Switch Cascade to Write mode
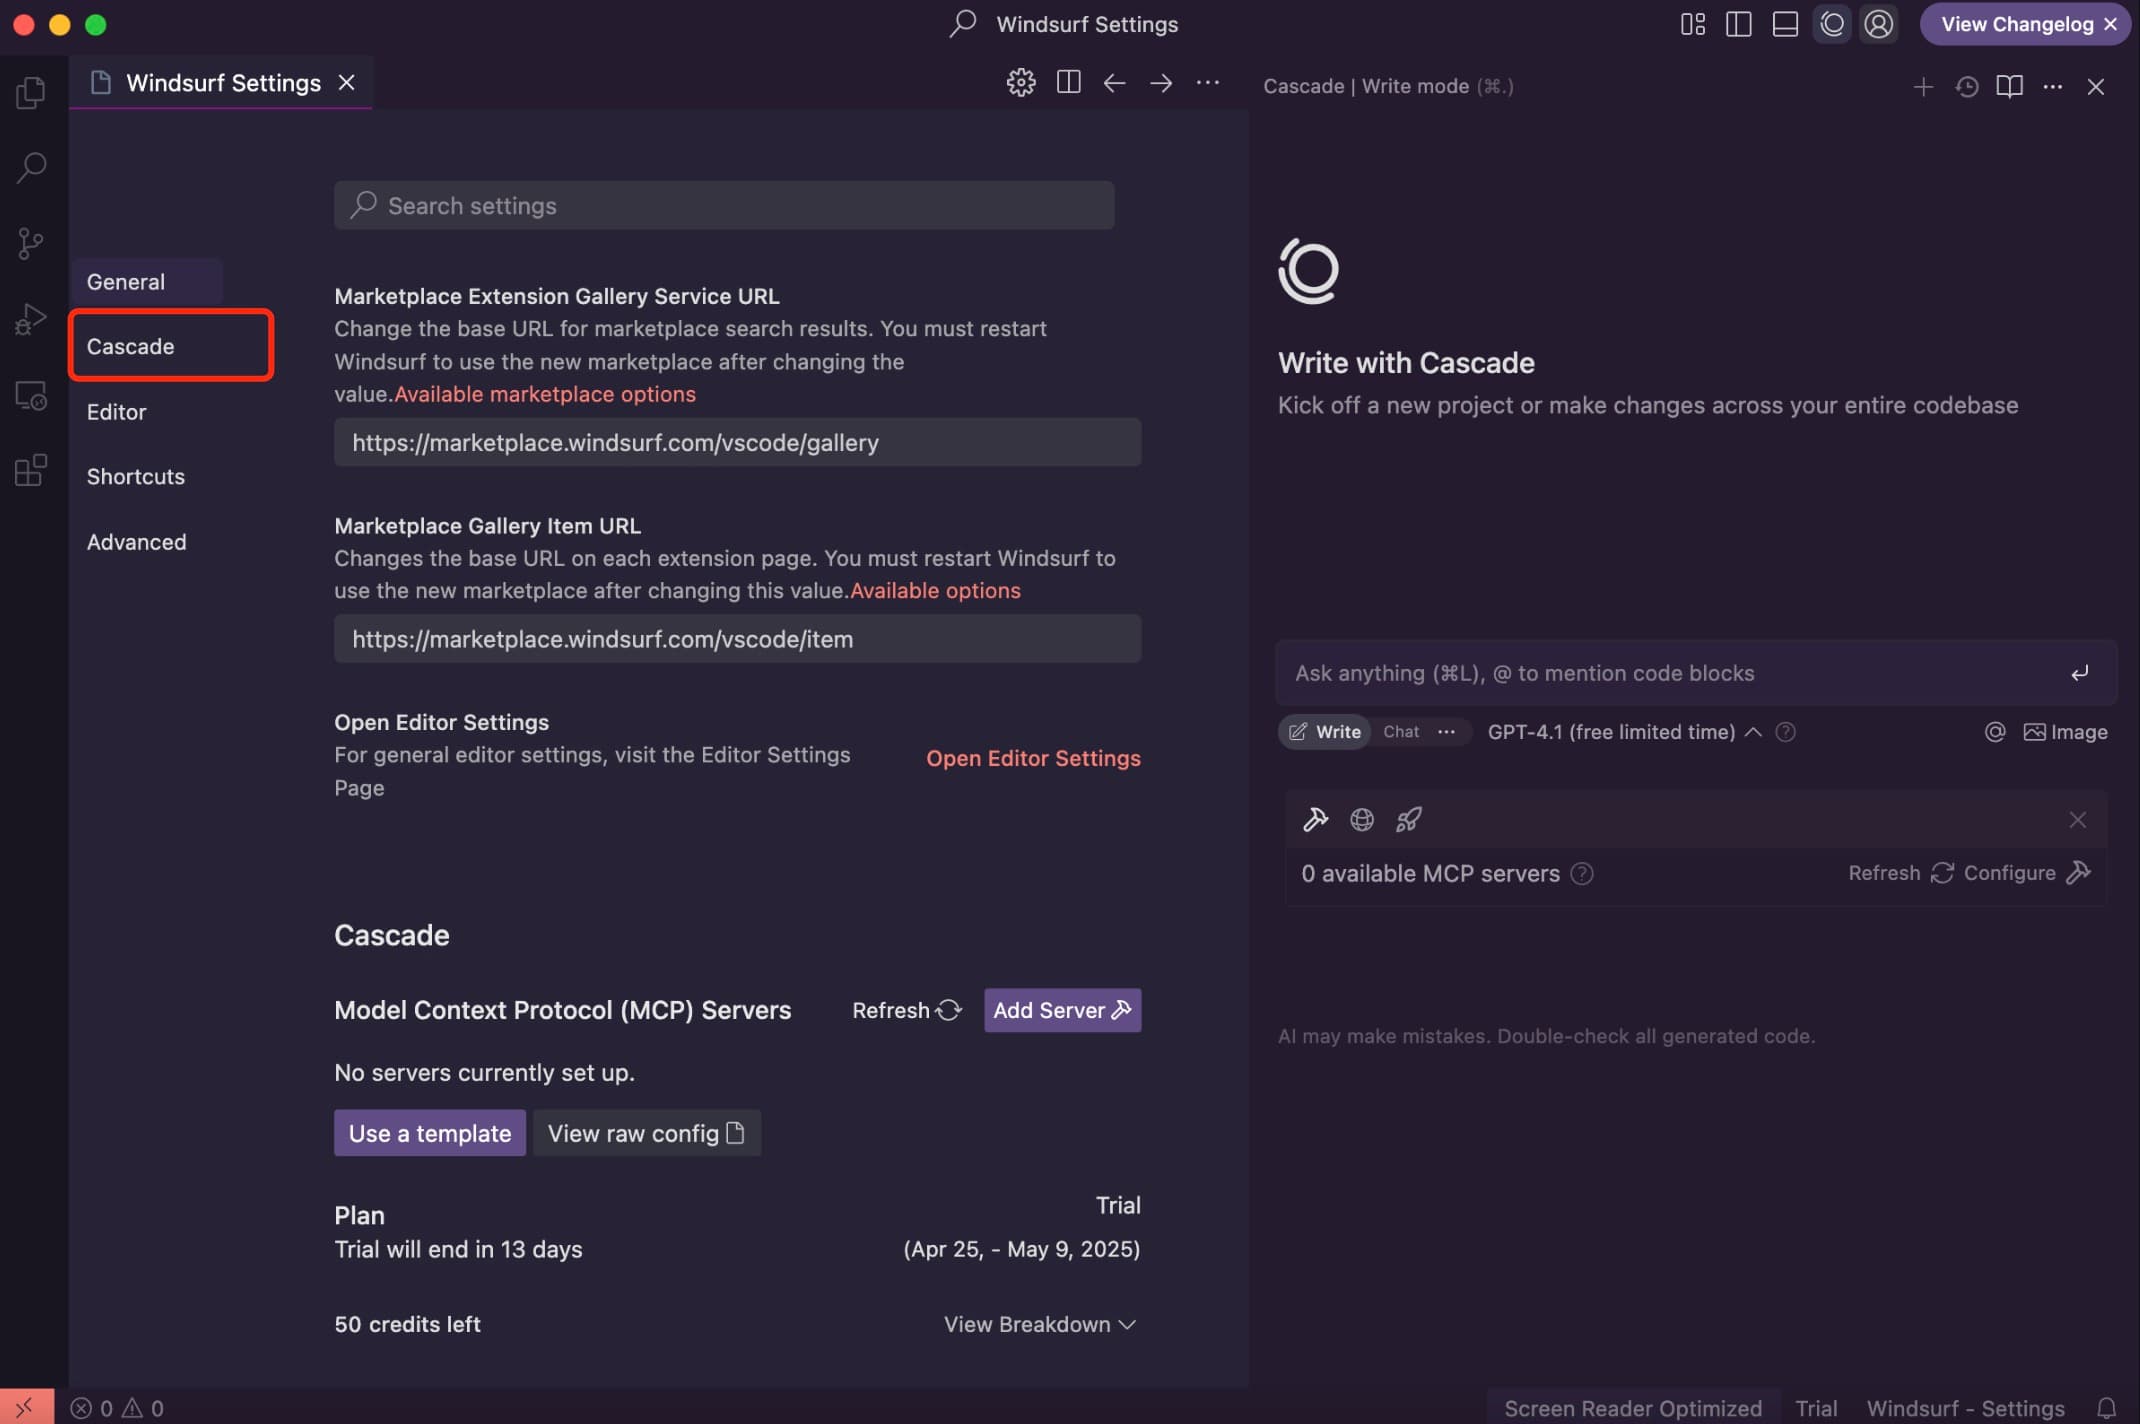Screen dimensions: 2140x1424 coord(1325,732)
